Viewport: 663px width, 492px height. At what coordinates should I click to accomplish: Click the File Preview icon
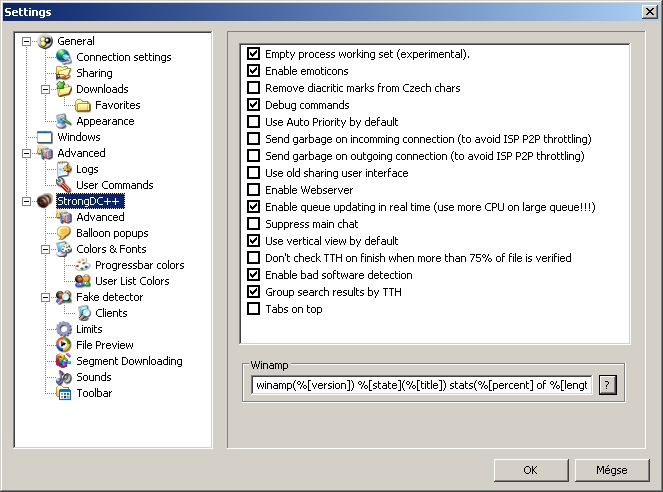(x=64, y=345)
